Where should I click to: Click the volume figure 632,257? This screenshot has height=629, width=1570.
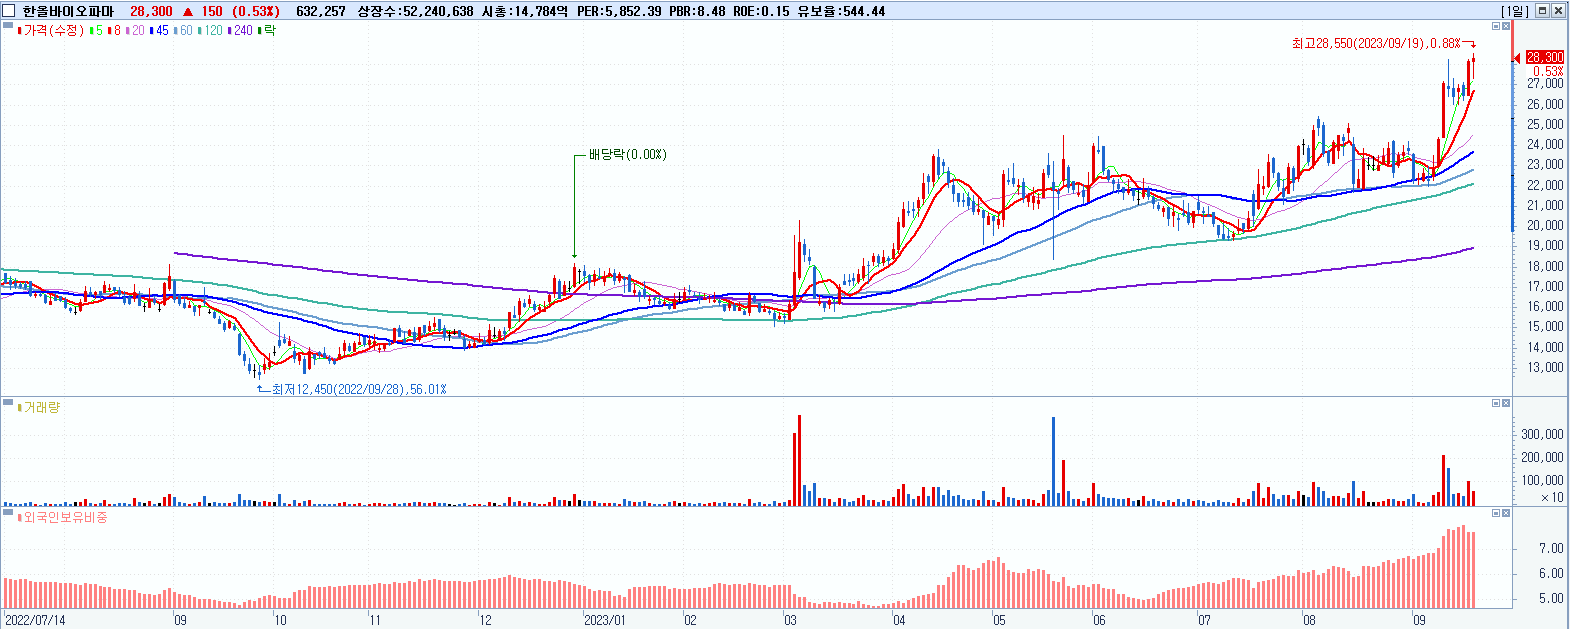click(x=321, y=11)
